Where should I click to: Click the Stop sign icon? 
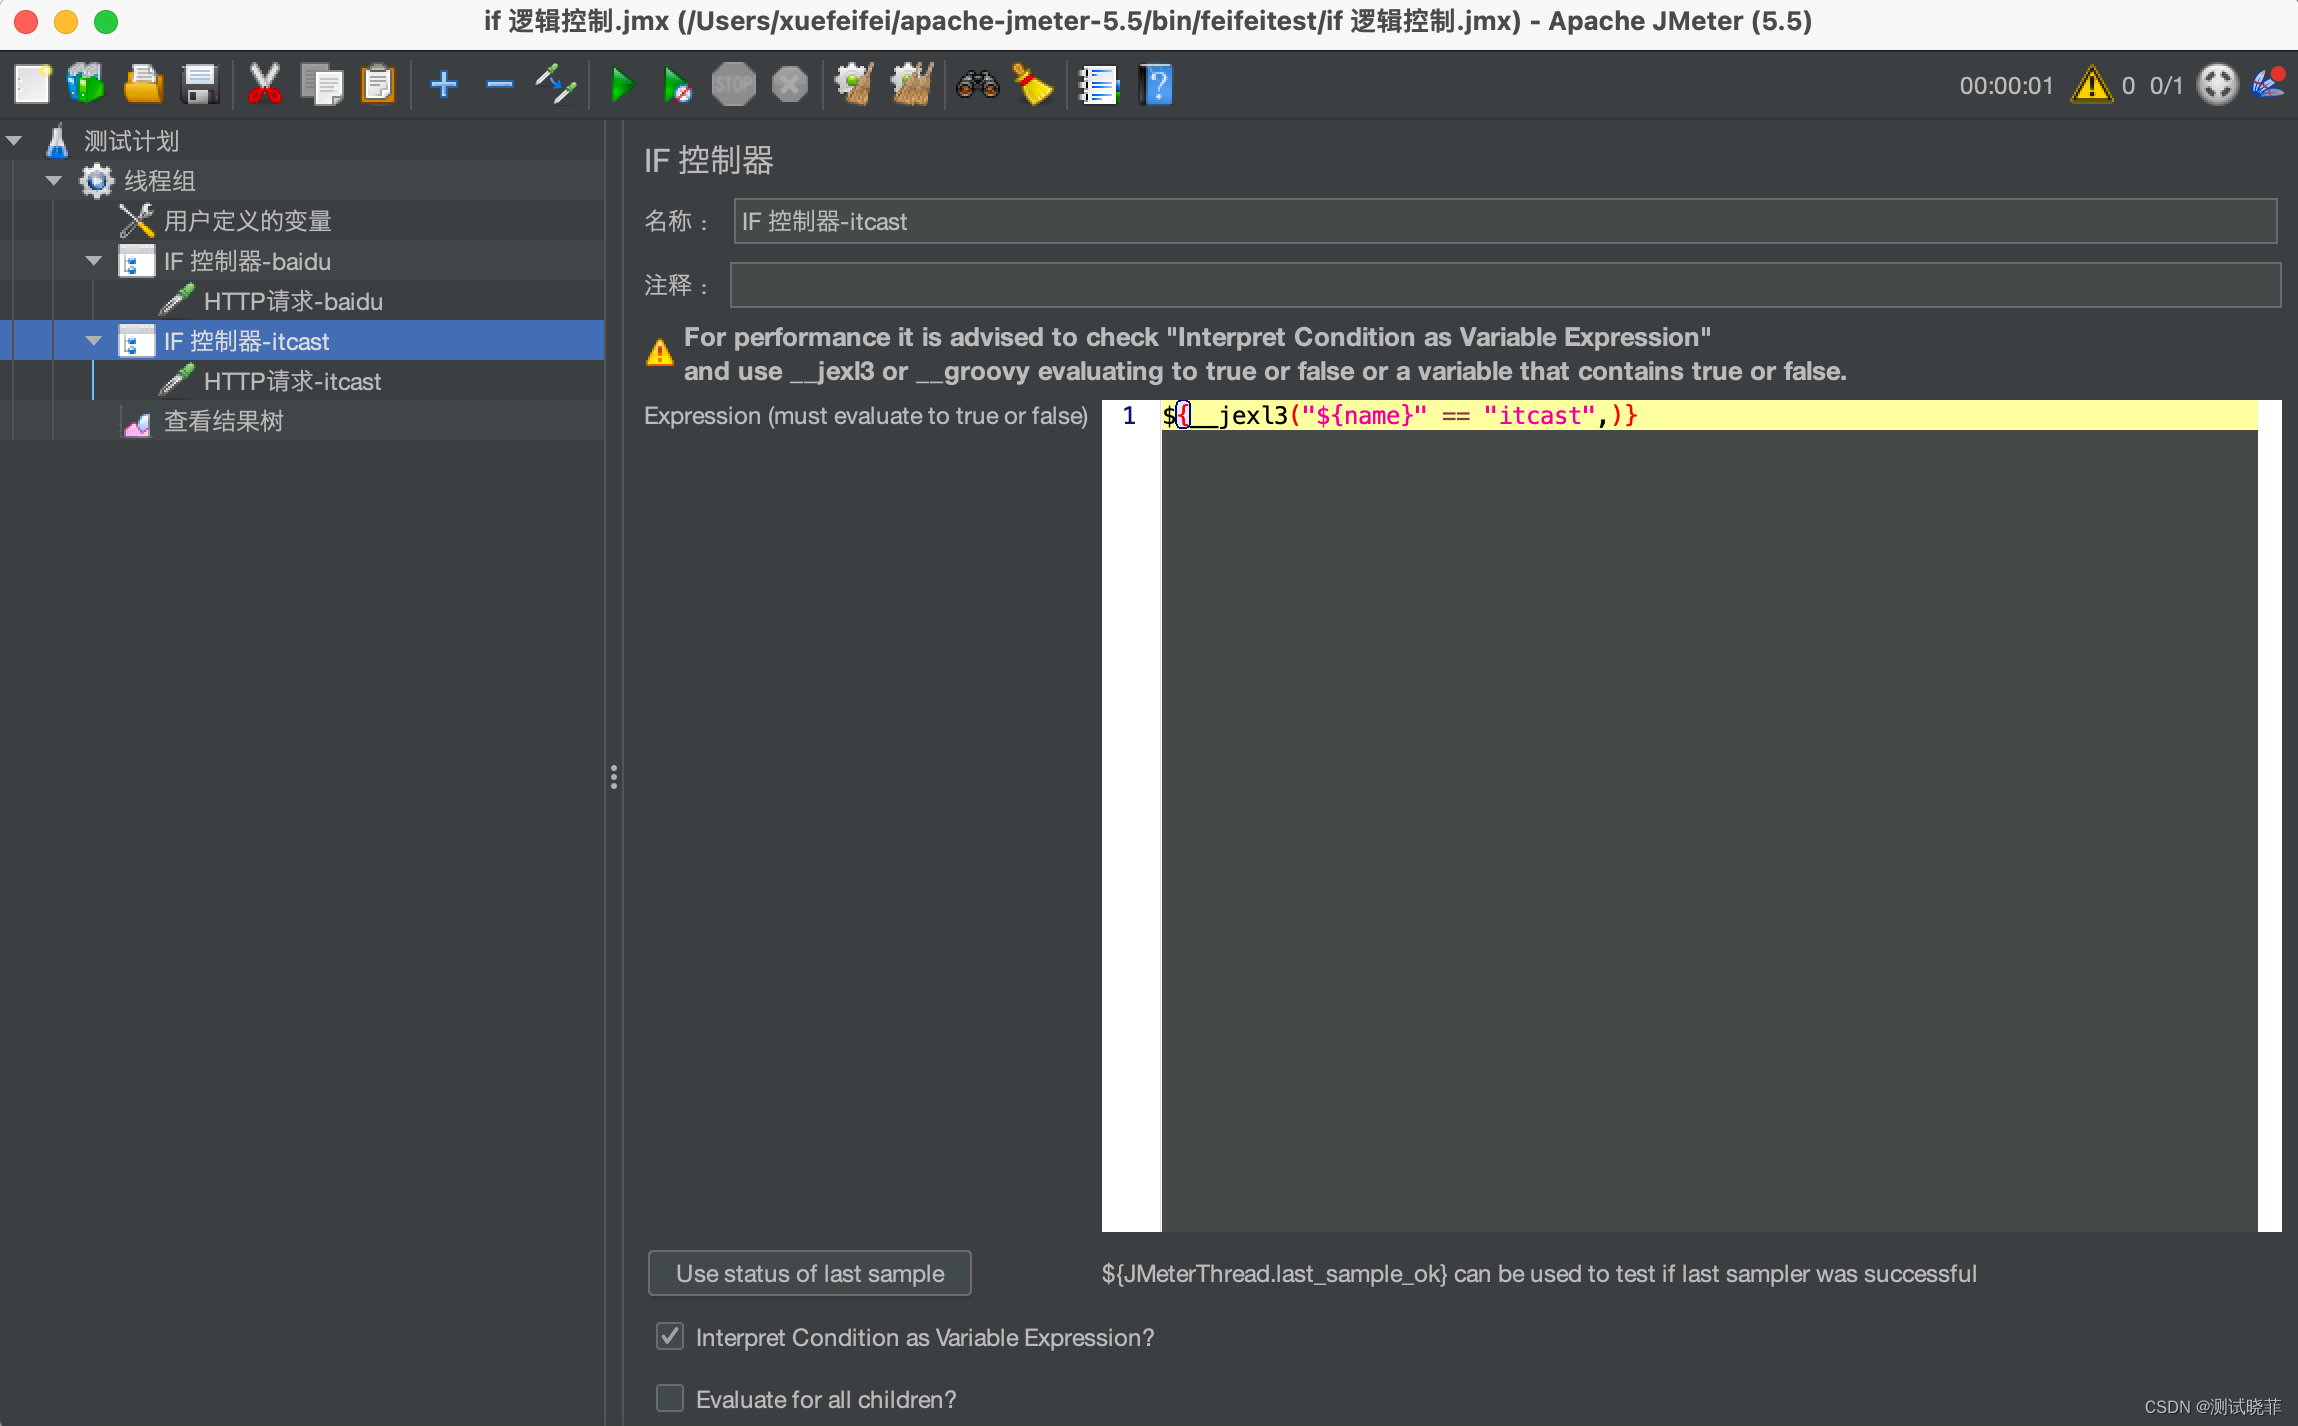click(733, 85)
